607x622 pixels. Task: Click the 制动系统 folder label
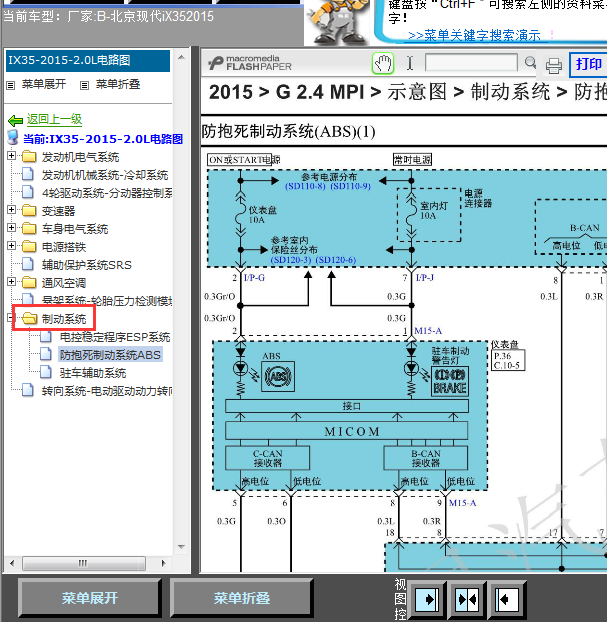pos(64,319)
